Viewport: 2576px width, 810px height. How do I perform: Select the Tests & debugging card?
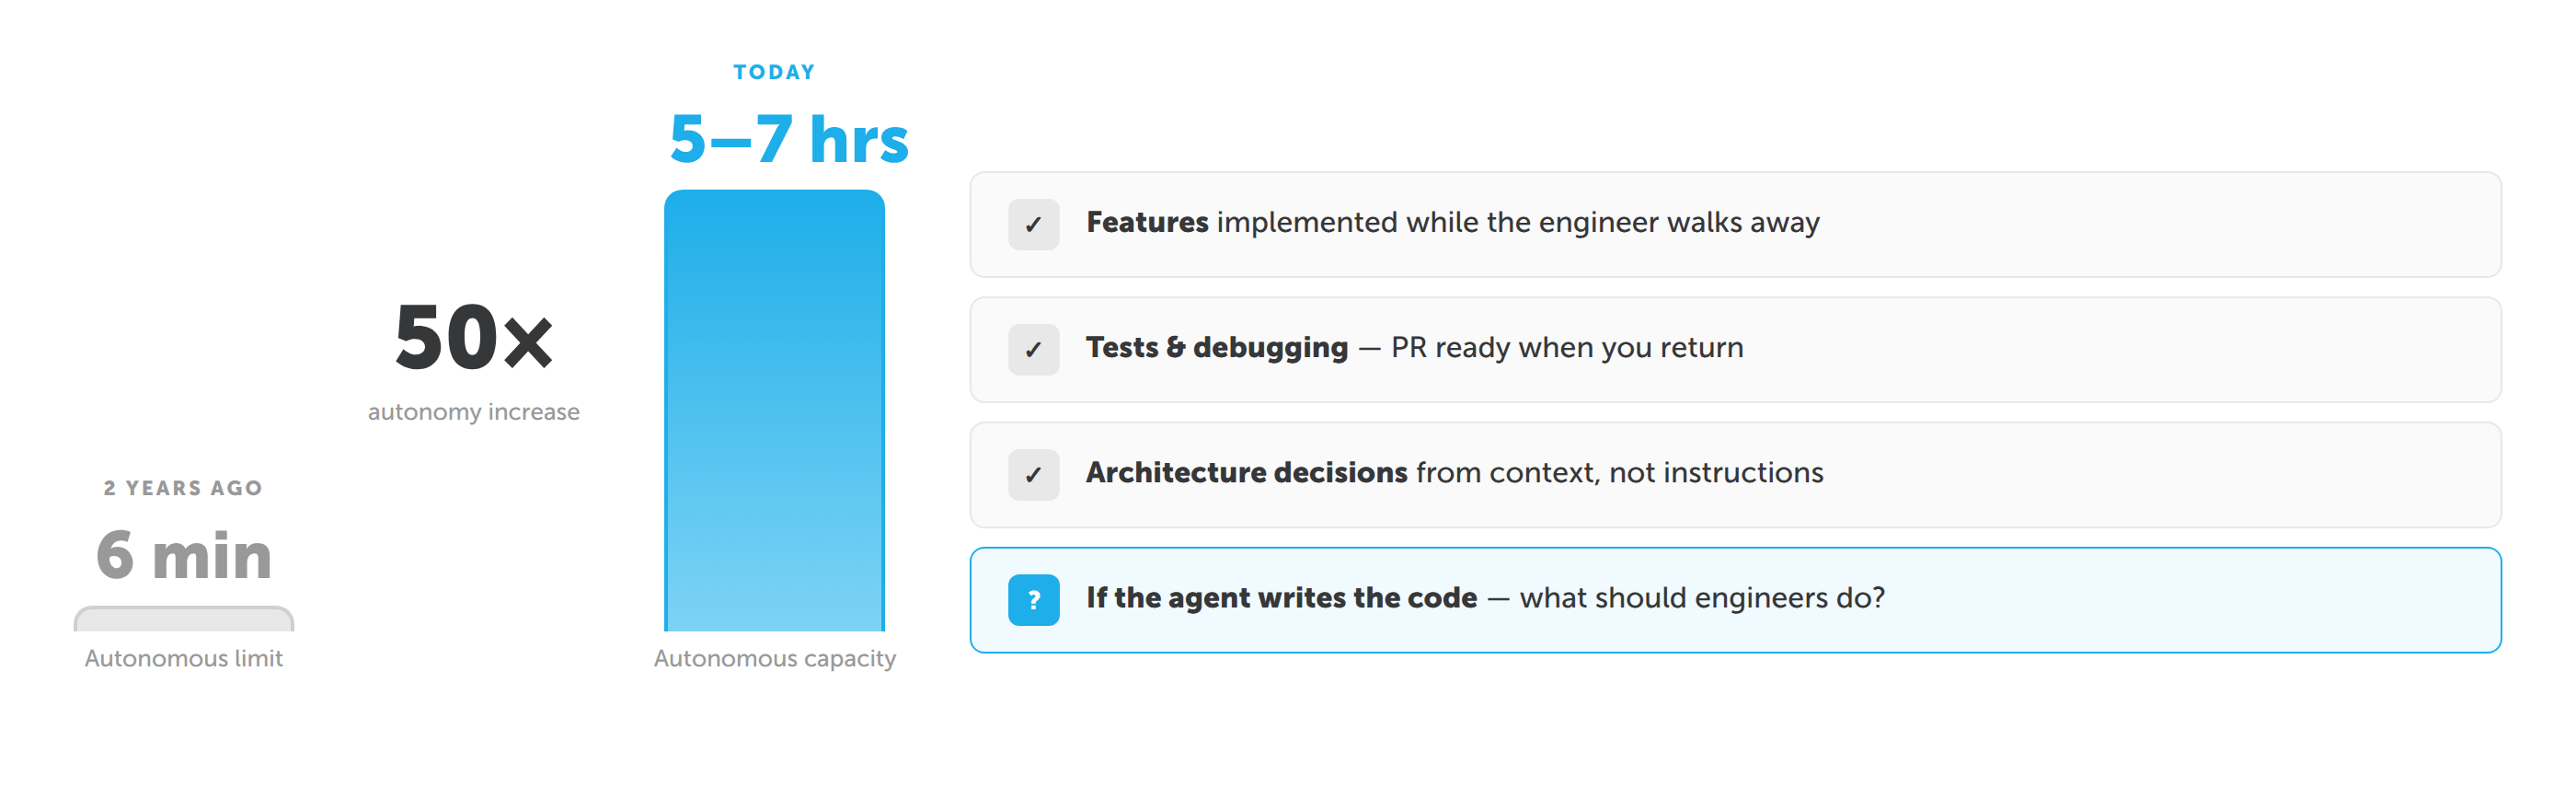point(1735,350)
